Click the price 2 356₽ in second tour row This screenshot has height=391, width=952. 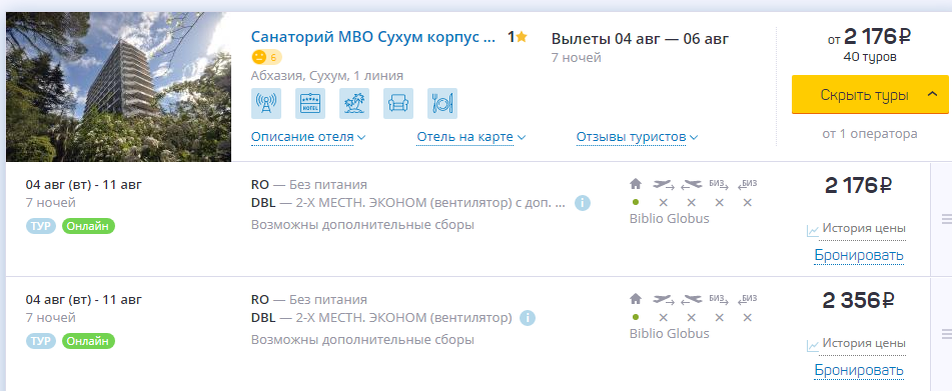858,300
